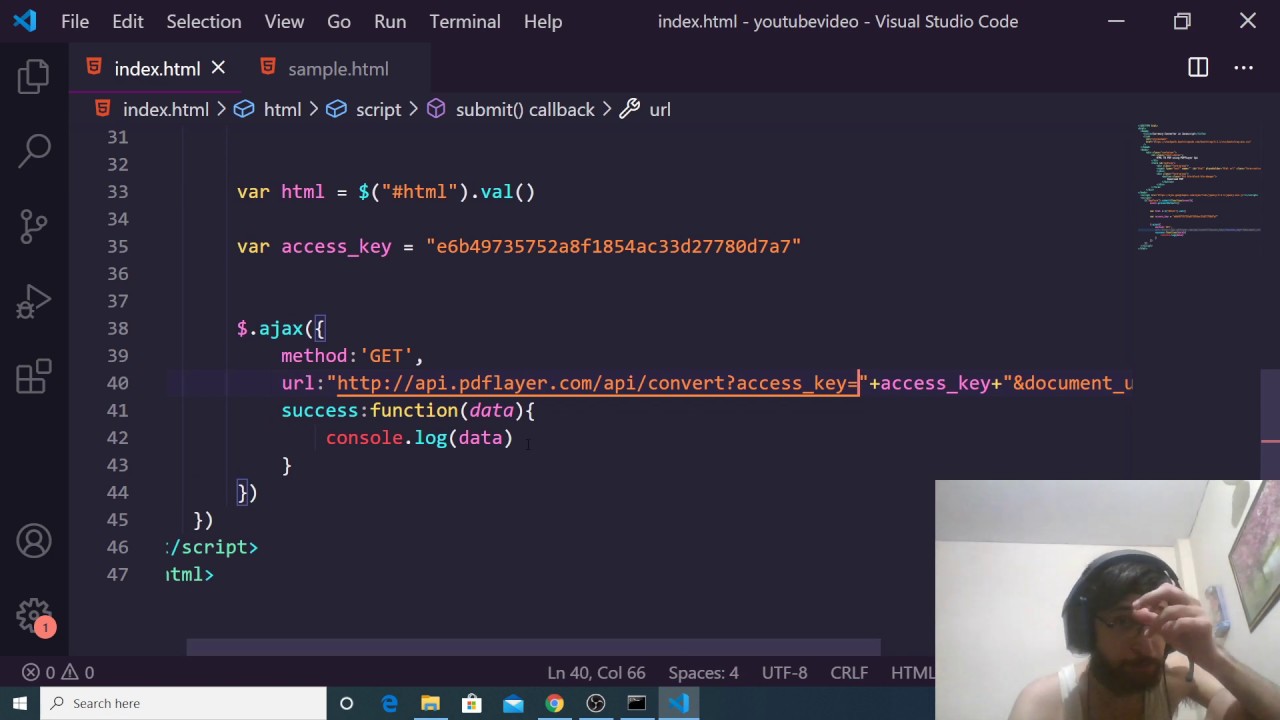Click the Spaces: 4 indentation setting

703,673
